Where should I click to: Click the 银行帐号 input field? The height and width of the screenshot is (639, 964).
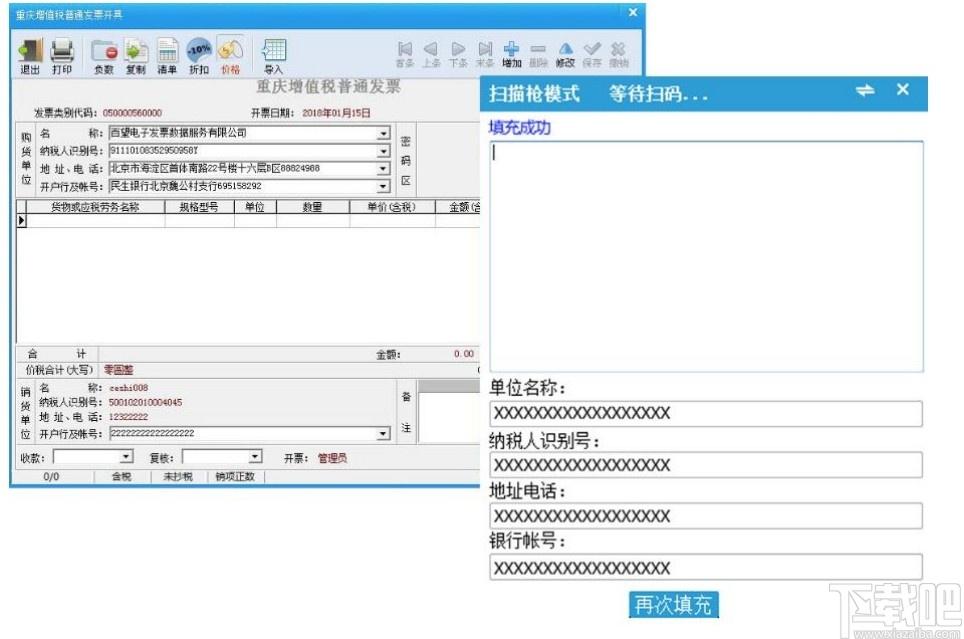(x=706, y=567)
